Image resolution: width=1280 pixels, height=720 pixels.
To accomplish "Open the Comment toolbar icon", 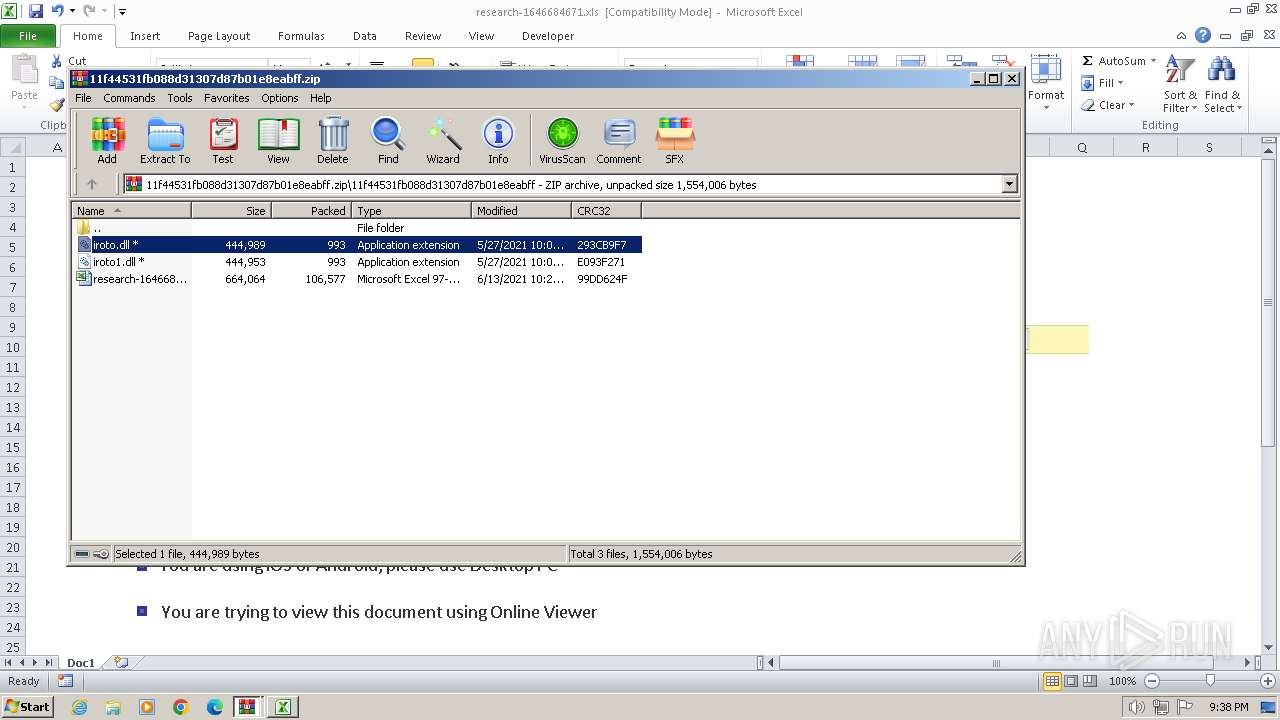I will click(x=619, y=140).
